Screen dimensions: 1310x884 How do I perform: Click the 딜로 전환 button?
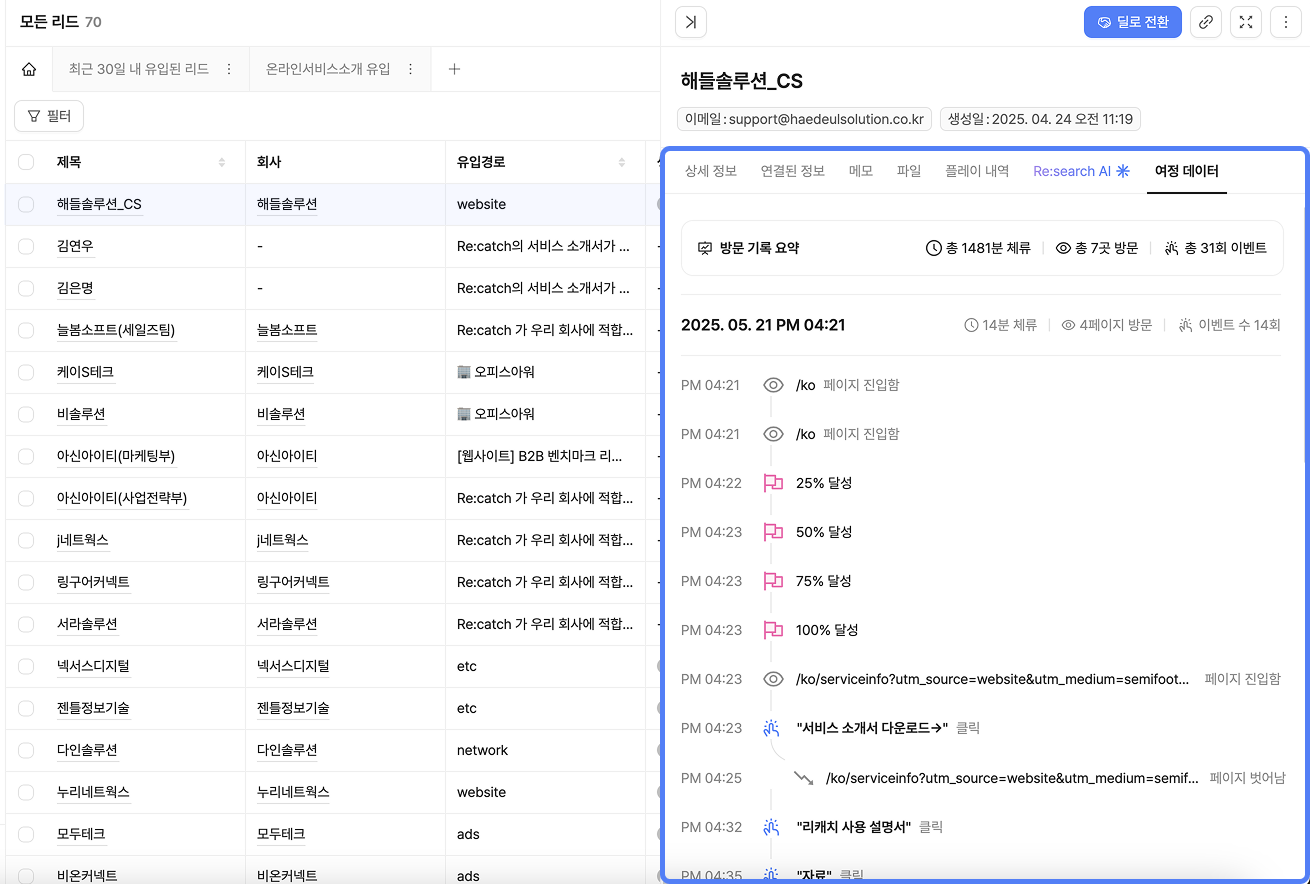click(x=1132, y=22)
